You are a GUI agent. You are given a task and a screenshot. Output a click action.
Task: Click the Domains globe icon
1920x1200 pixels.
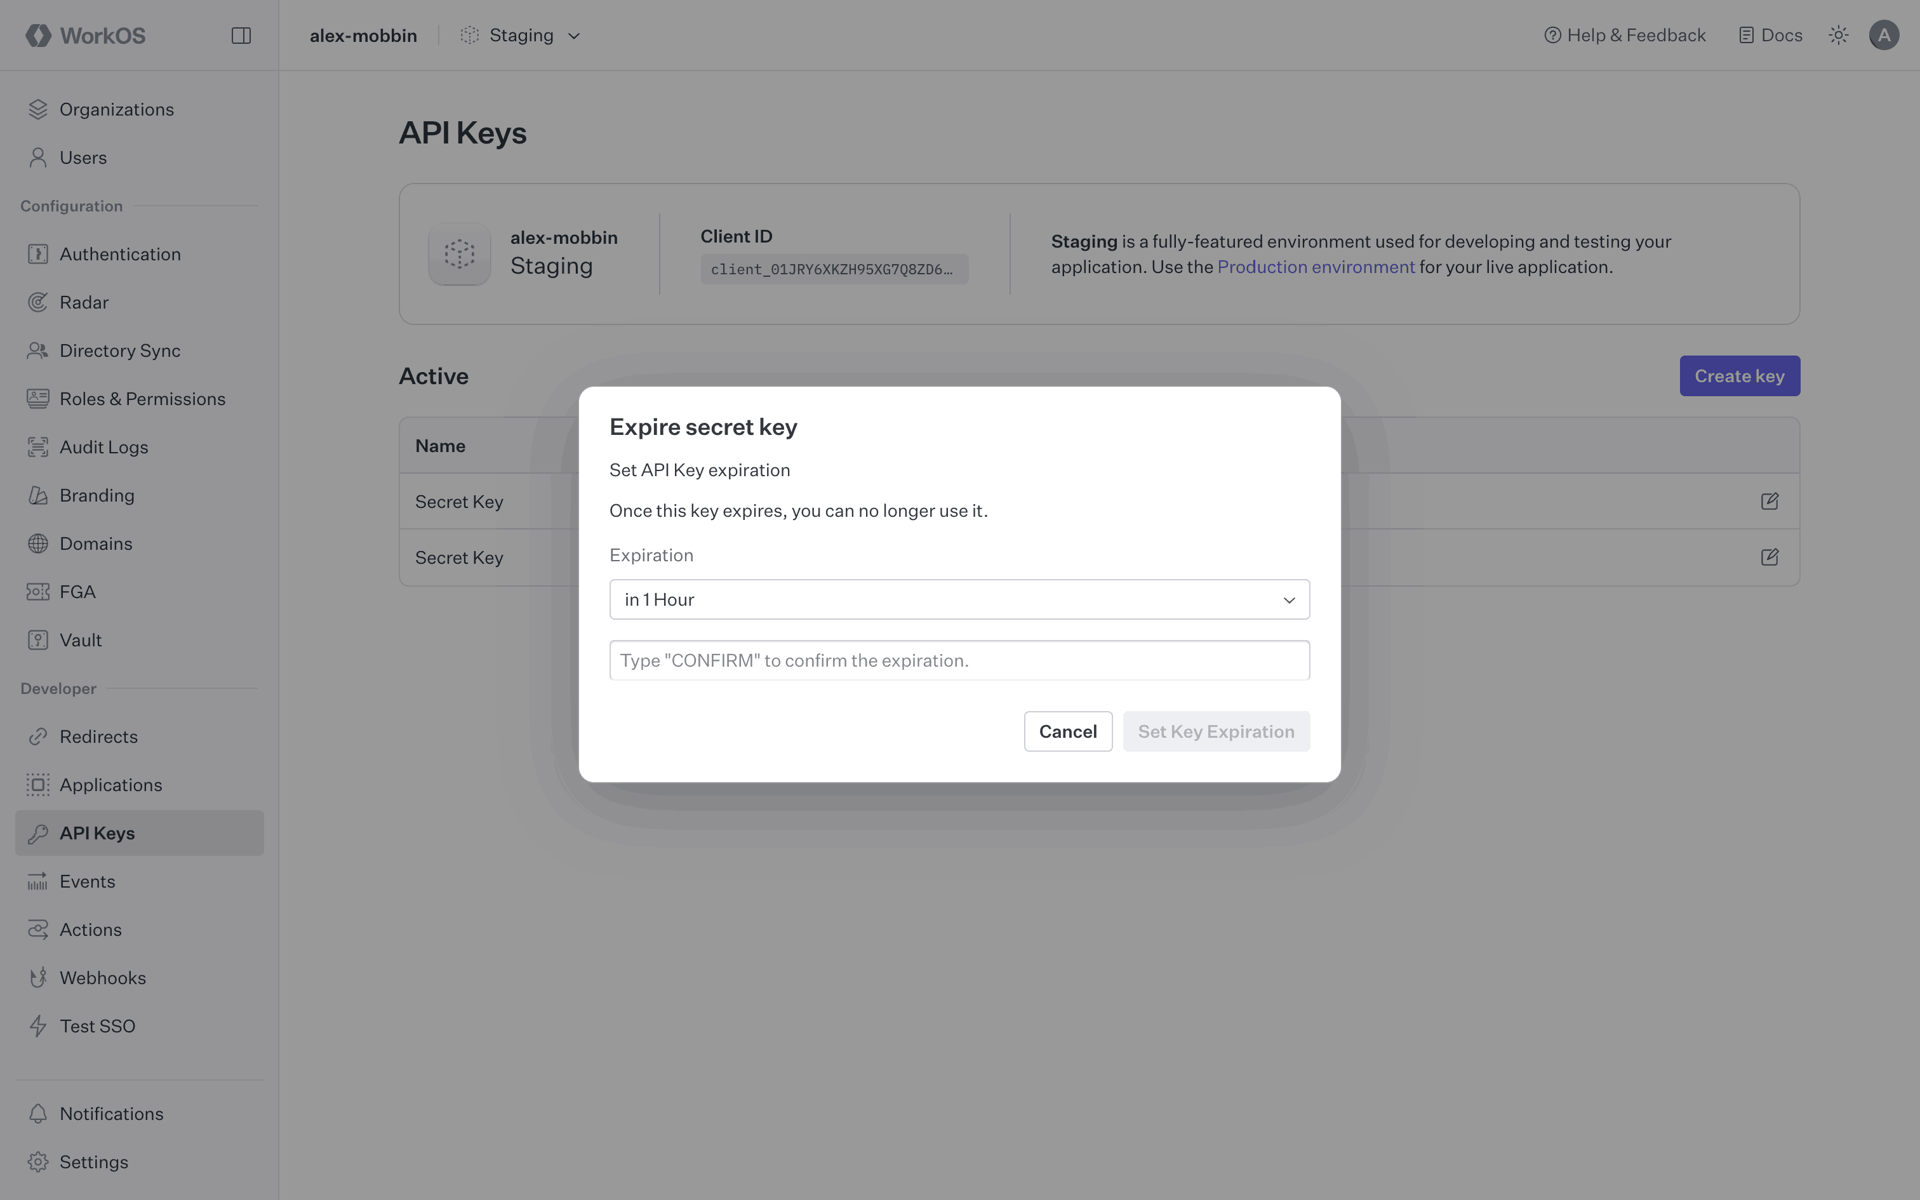pyautogui.click(x=38, y=543)
